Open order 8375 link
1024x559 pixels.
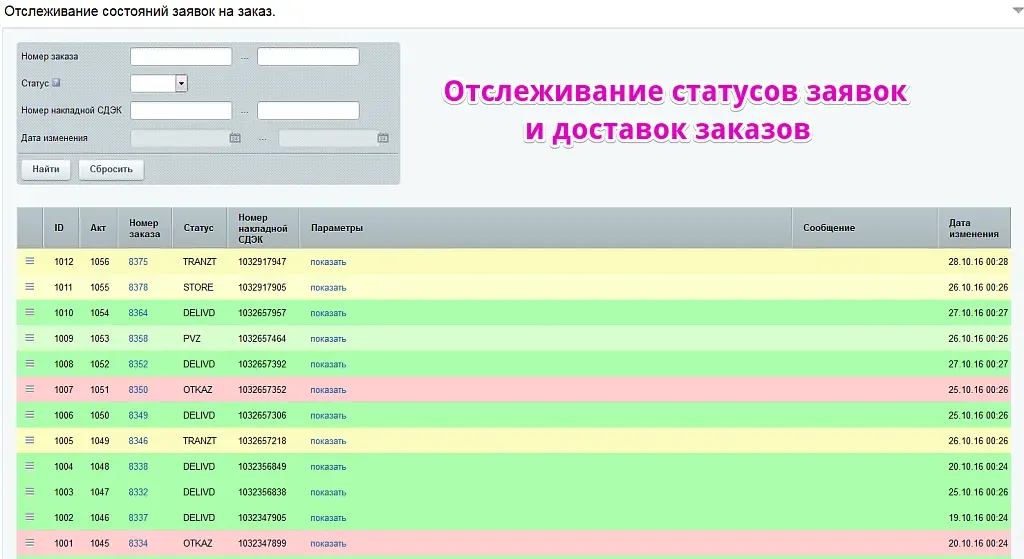[x=138, y=262]
